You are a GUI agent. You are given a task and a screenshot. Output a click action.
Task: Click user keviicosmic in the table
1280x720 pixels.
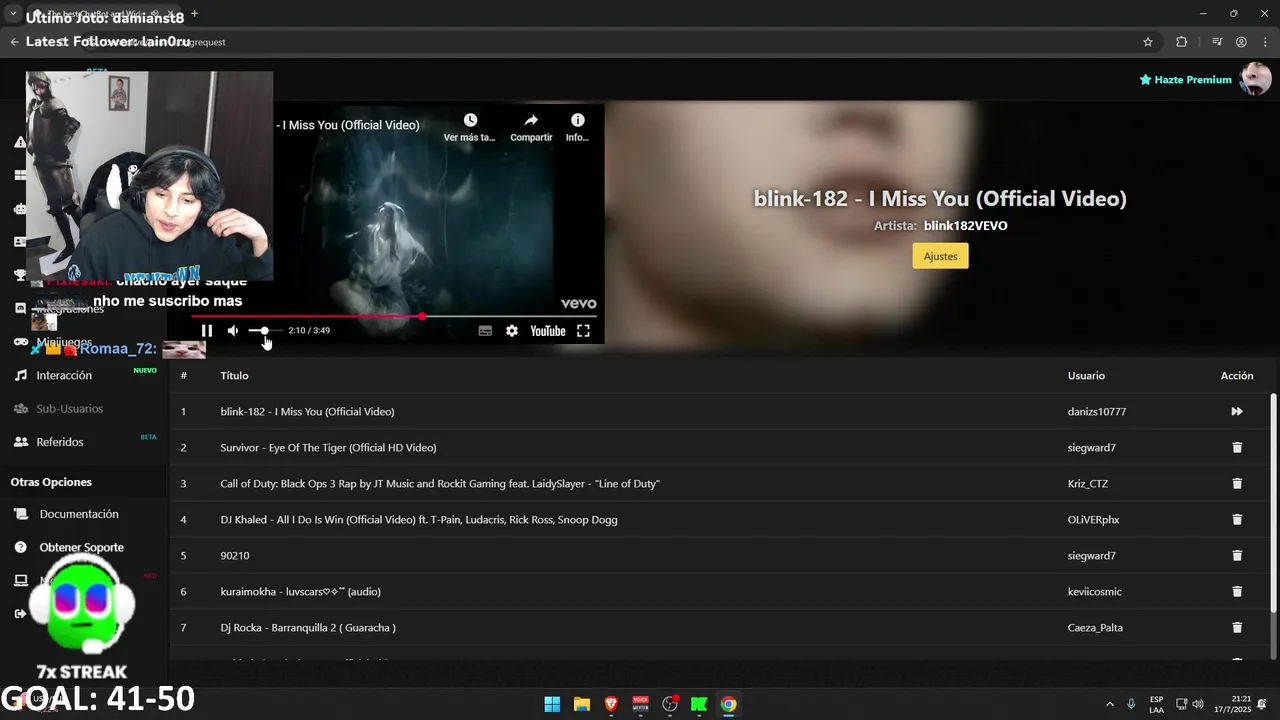pos(1095,591)
